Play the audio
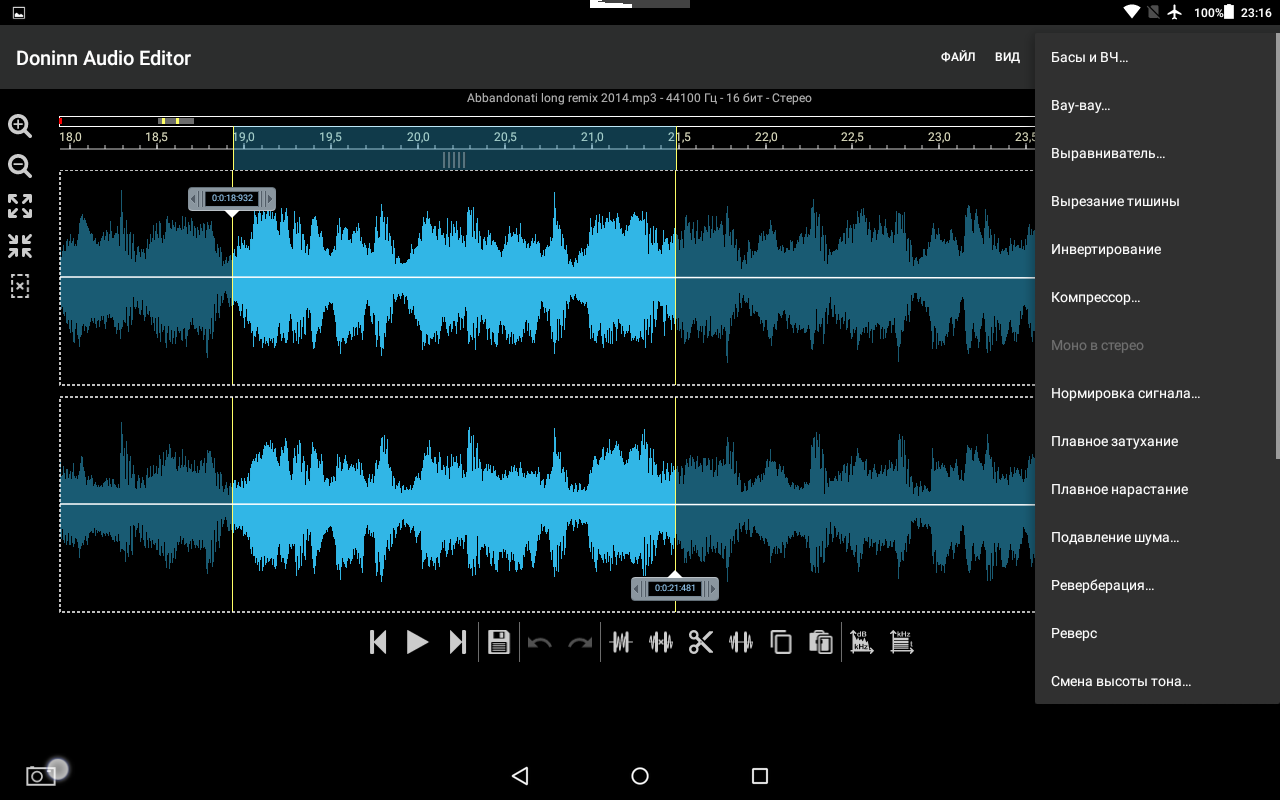Screen dimensions: 1280x800 point(417,642)
